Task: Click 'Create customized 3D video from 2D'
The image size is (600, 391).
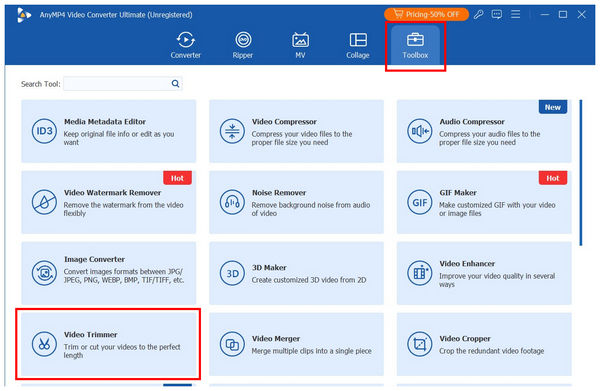Action: click(309, 280)
